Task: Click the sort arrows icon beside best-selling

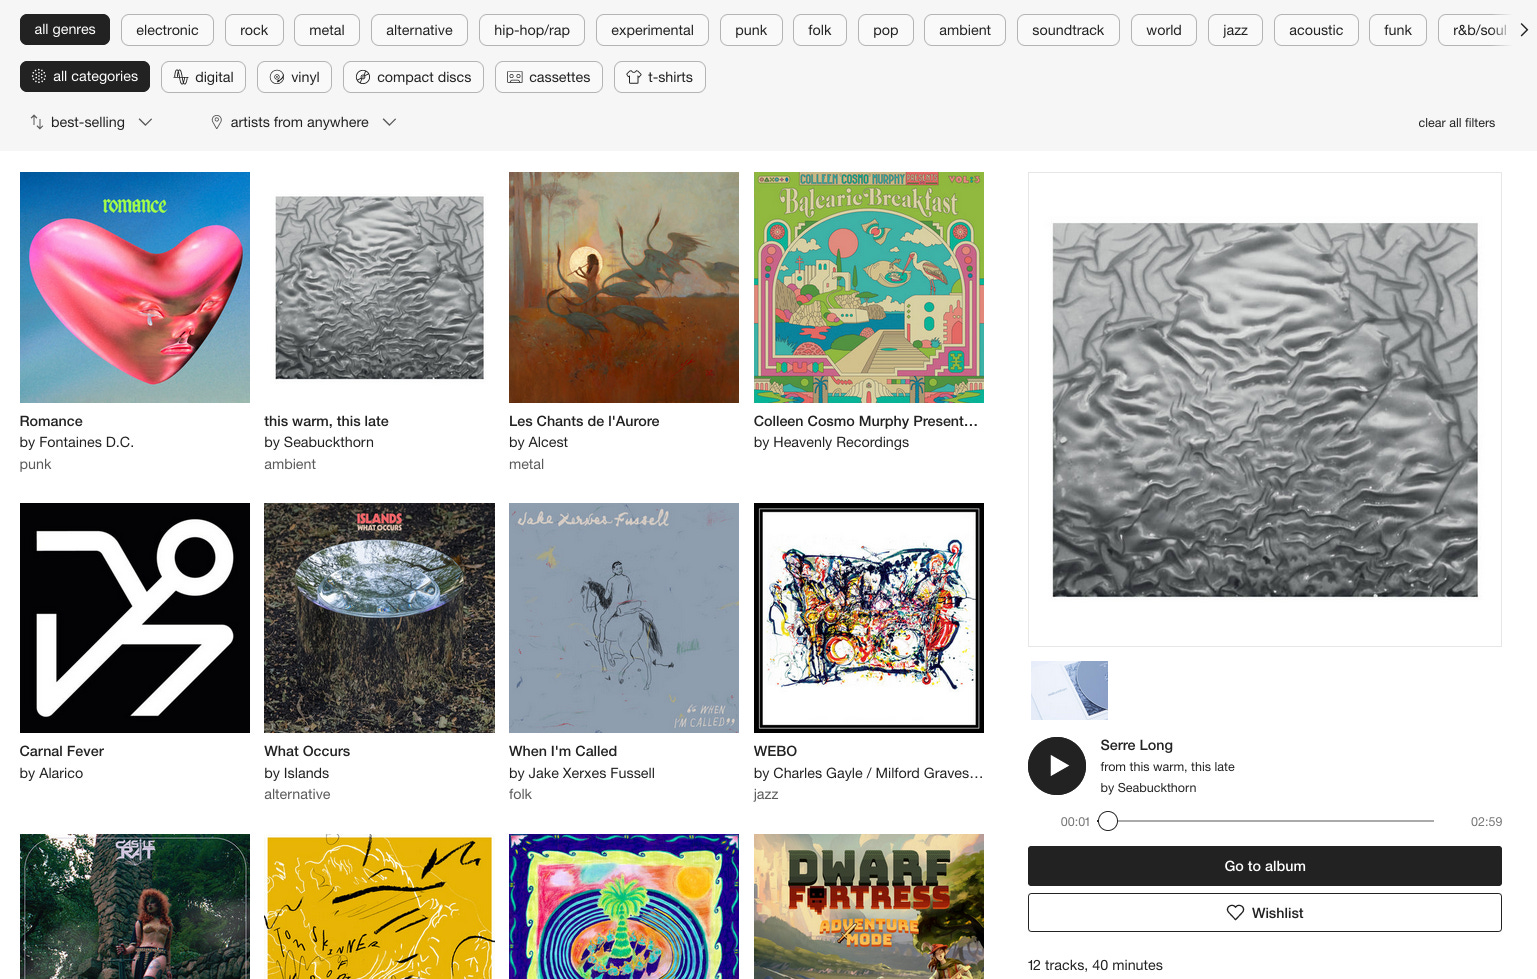Action: [x=37, y=122]
